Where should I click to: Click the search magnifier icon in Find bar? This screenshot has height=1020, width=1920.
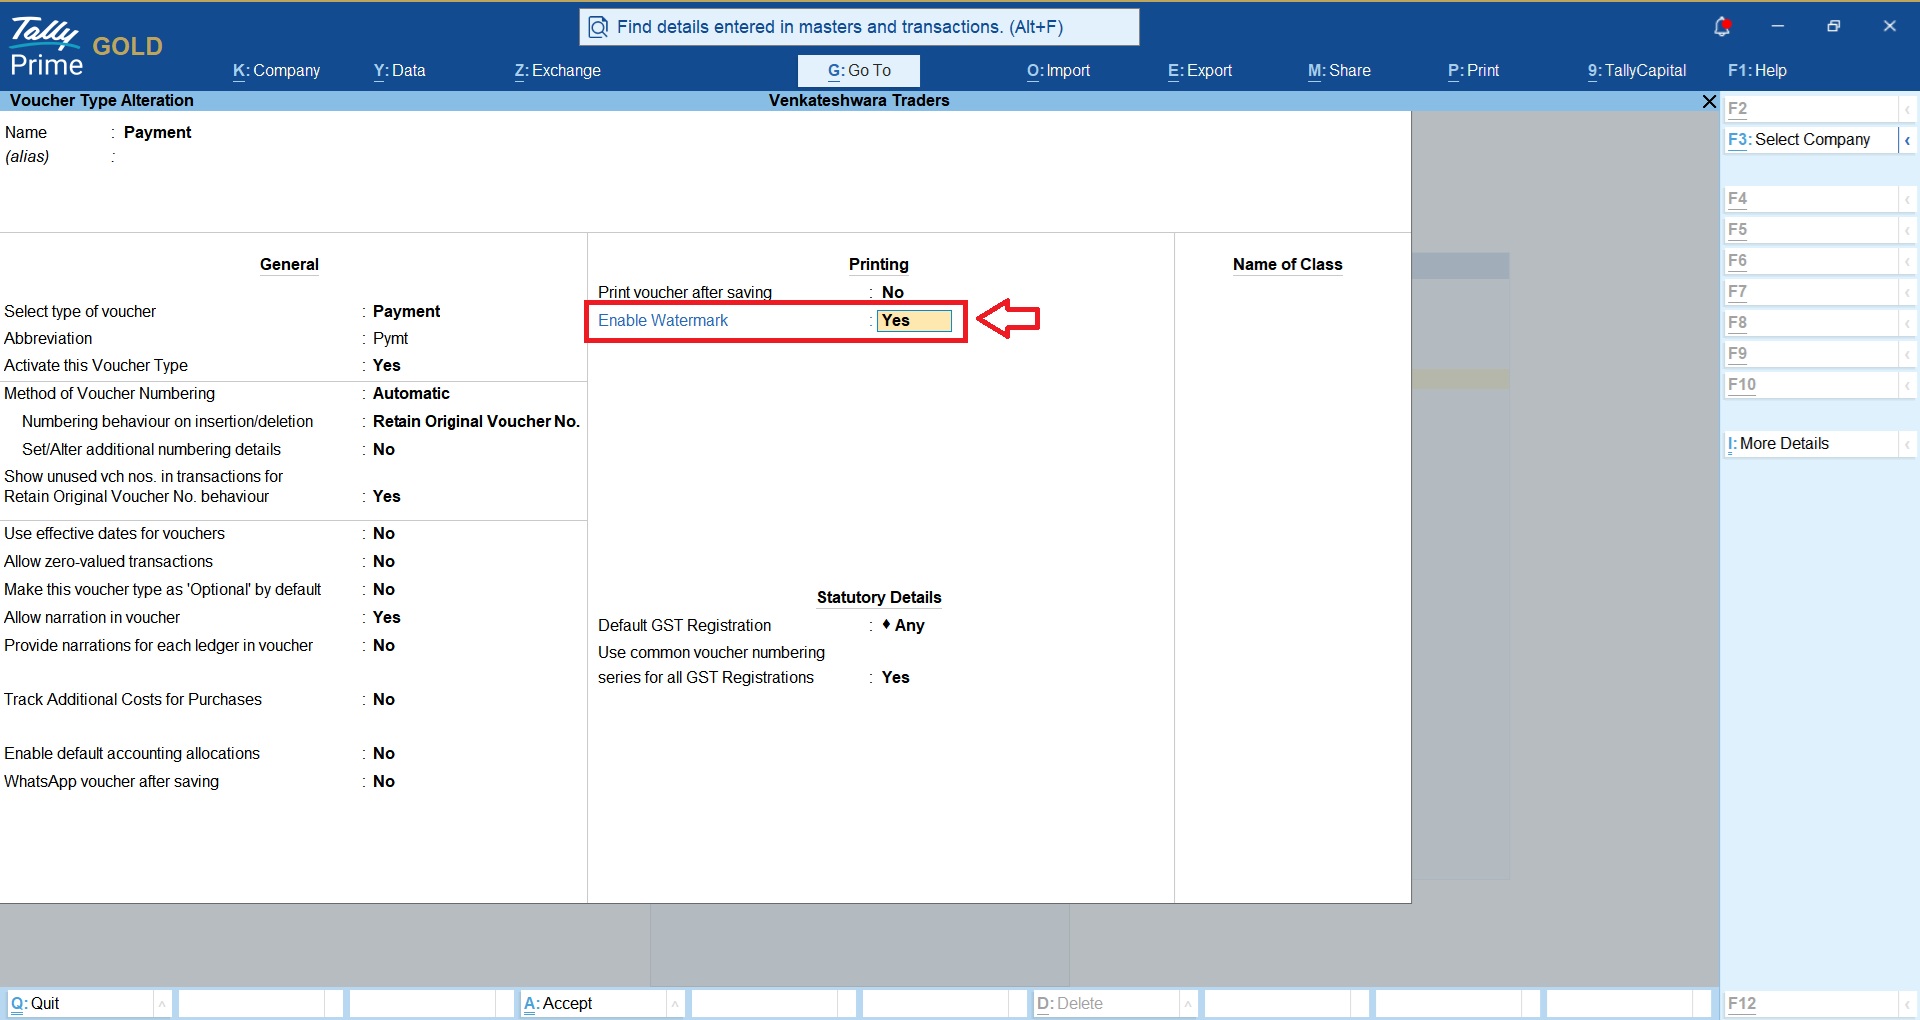(598, 27)
